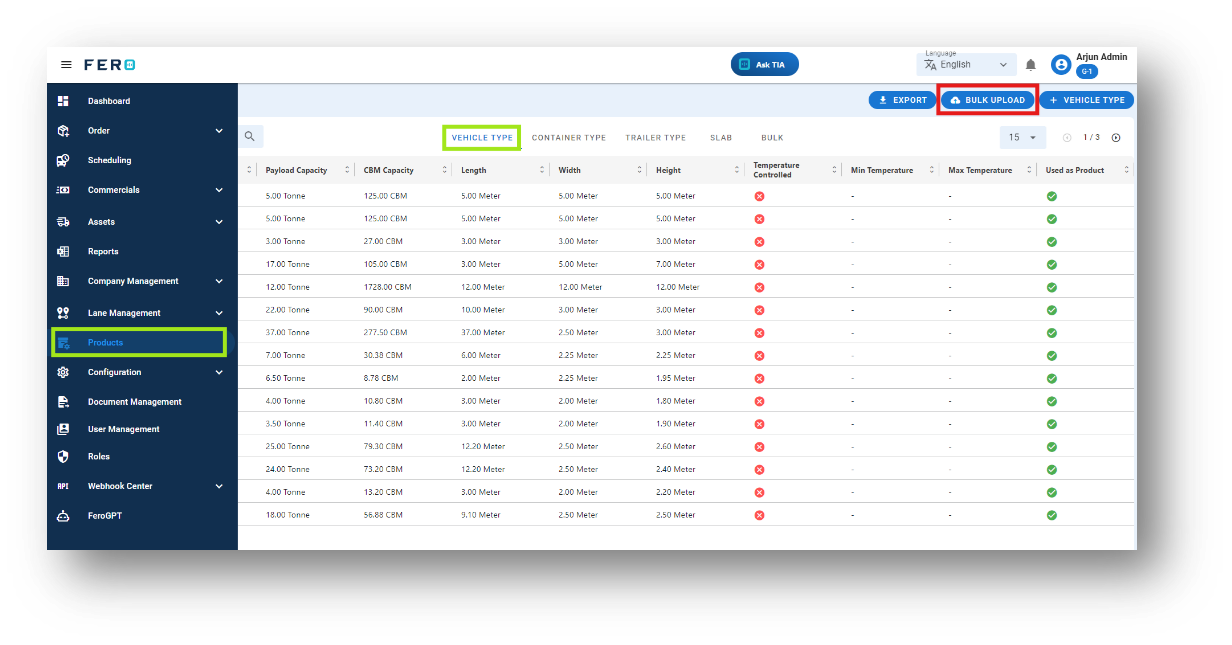Switch to the Container Type tab
This screenshot has width=1232, height=645.
click(569, 138)
